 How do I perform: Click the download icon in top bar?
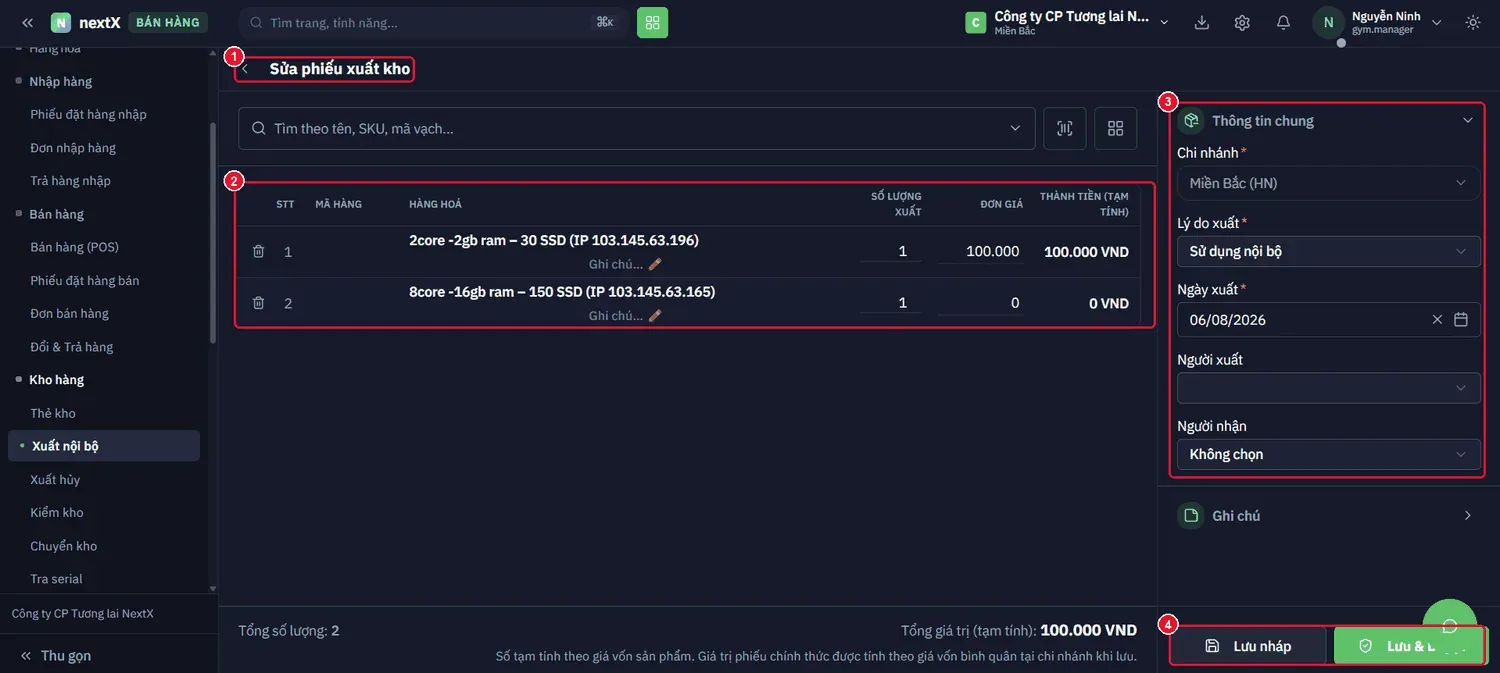pyautogui.click(x=1201, y=22)
